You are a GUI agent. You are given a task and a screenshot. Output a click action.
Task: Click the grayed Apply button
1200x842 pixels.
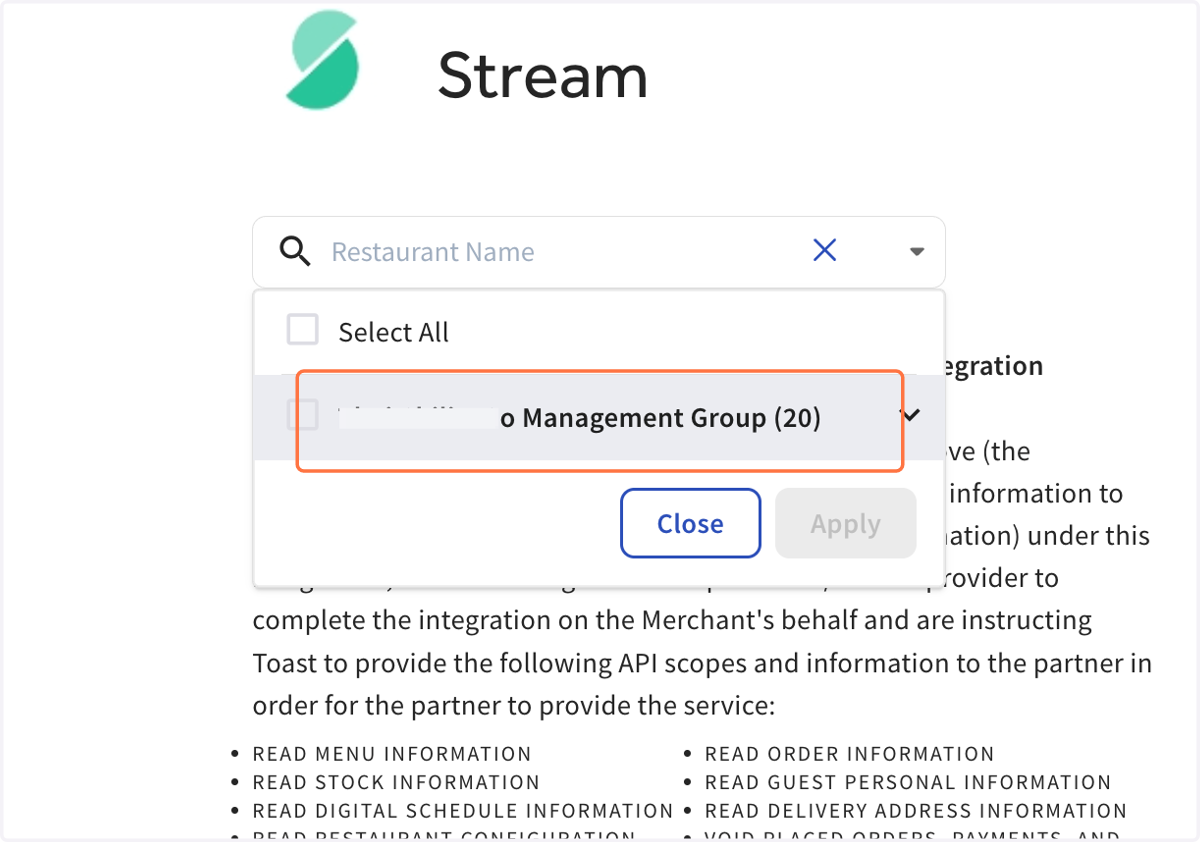tap(846, 523)
